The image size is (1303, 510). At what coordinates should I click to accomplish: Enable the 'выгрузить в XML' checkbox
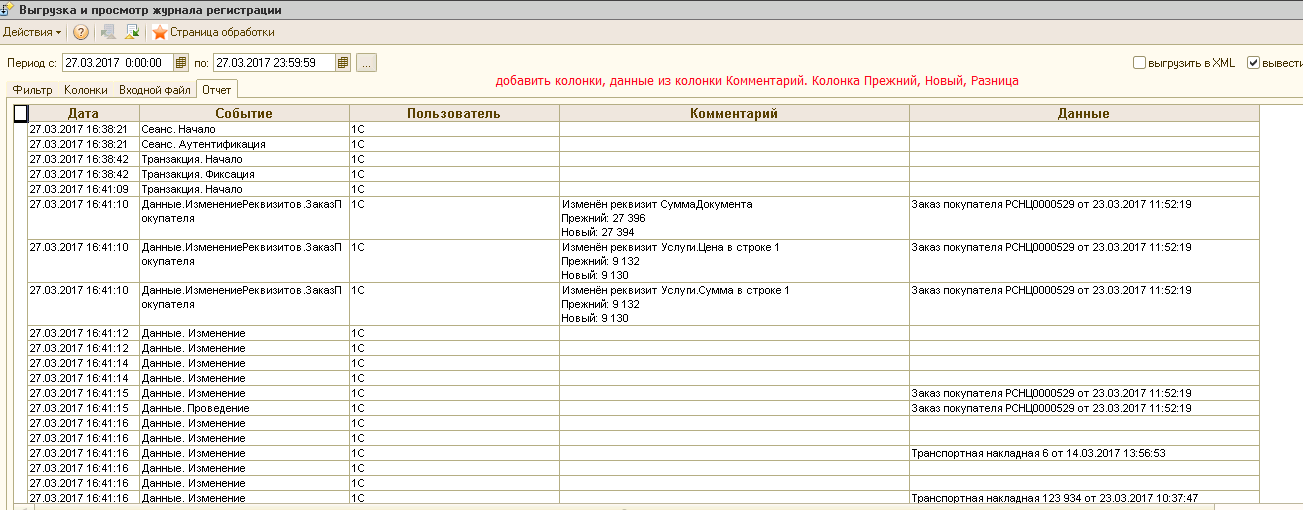[1139, 63]
